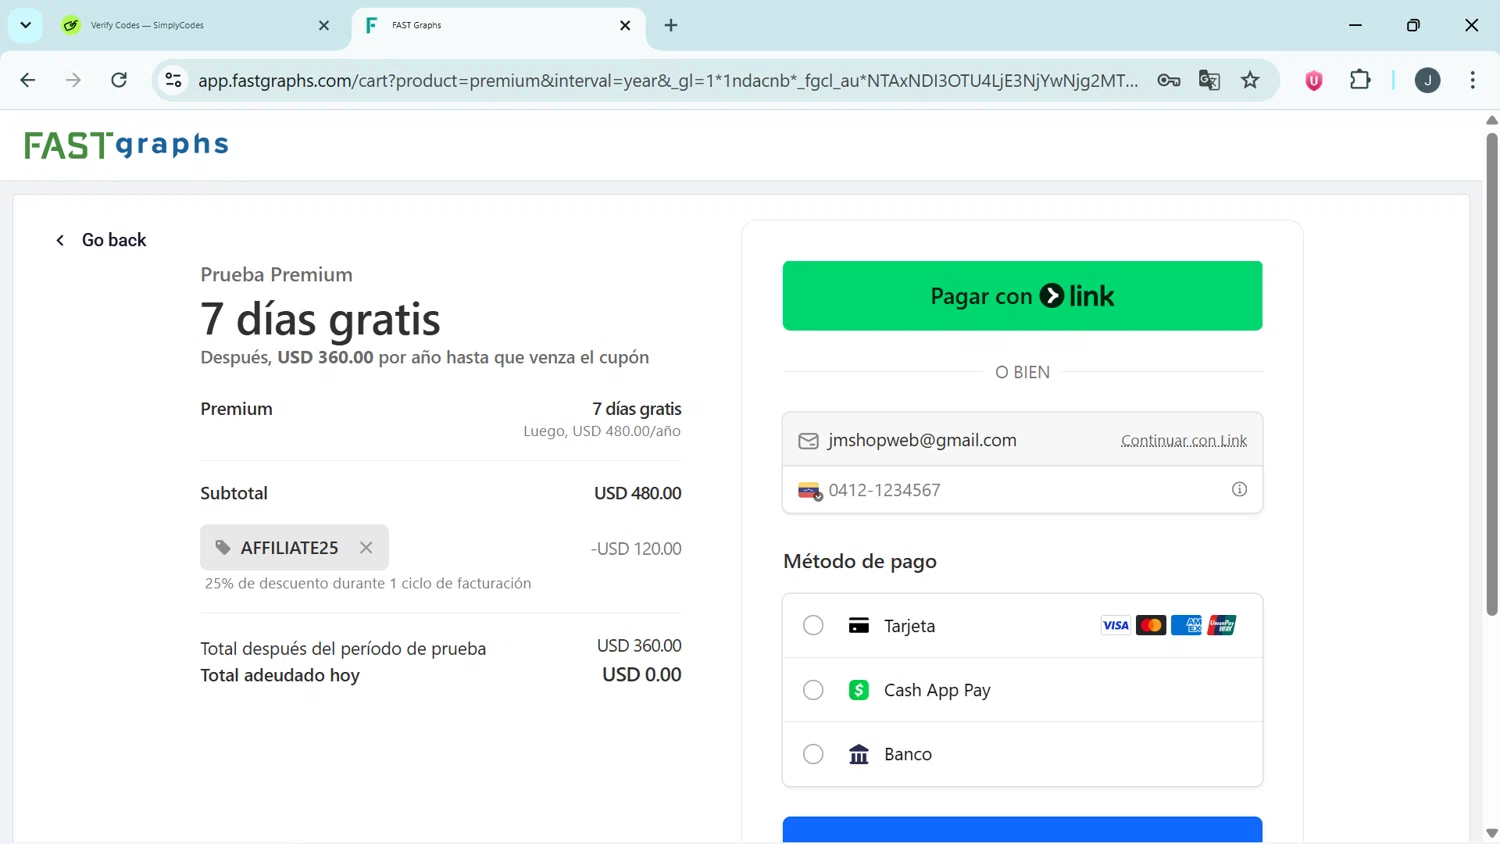The image size is (1500, 844).
Task: Click the bank building icon beside Banco
Action: [x=858, y=754]
